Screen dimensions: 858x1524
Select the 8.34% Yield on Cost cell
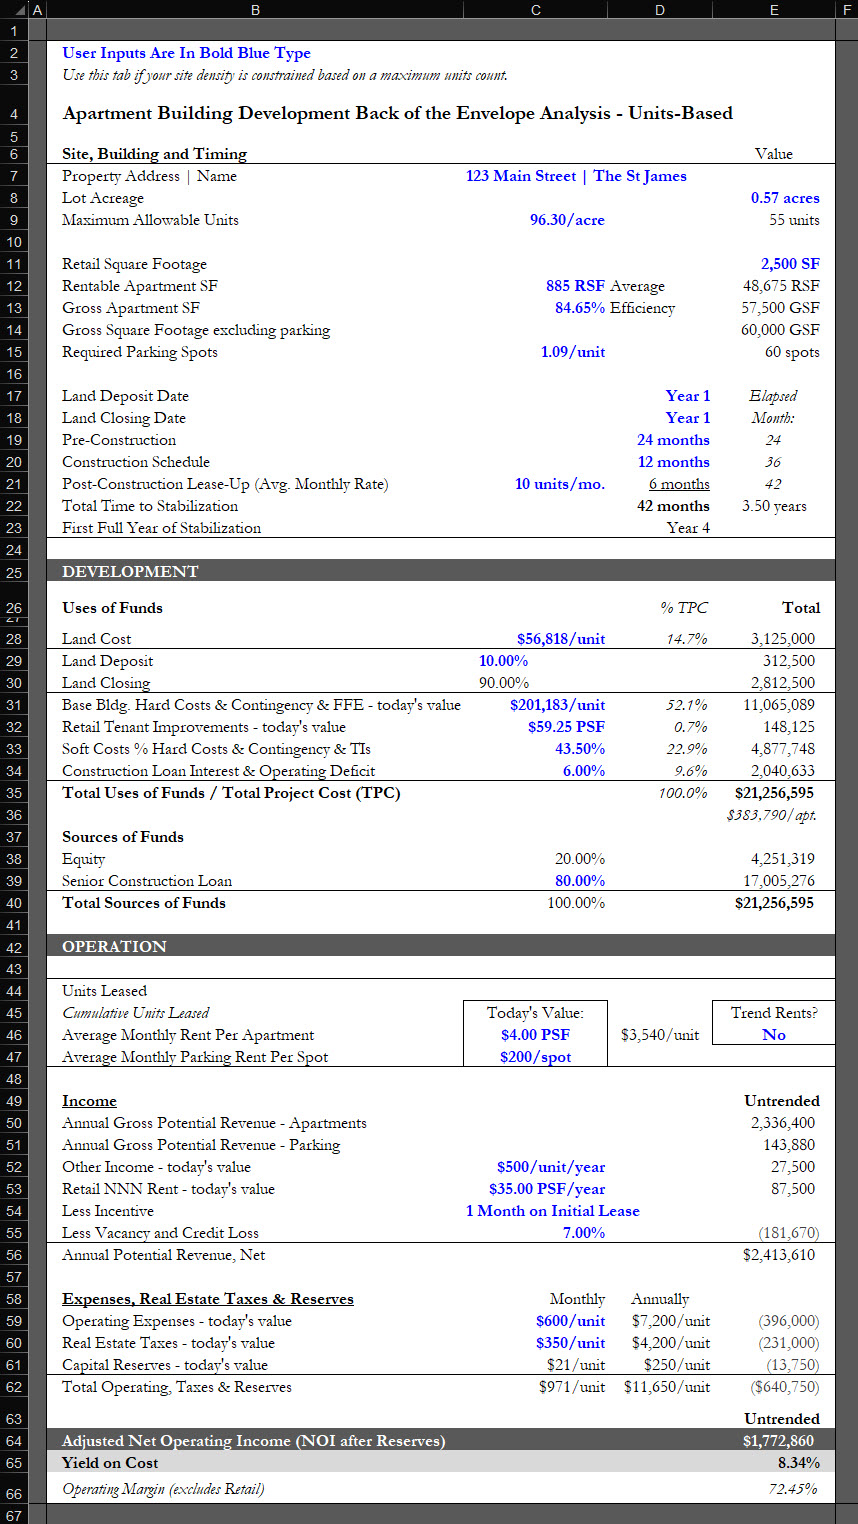pyautogui.click(x=798, y=1463)
